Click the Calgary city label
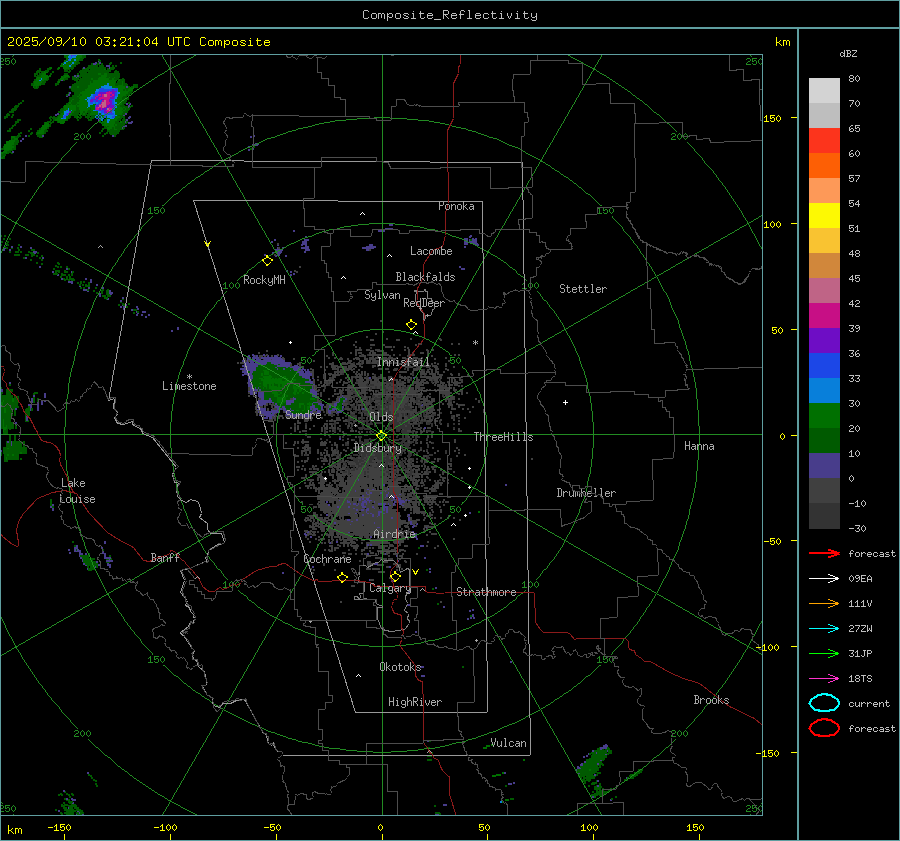 coord(390,588)
